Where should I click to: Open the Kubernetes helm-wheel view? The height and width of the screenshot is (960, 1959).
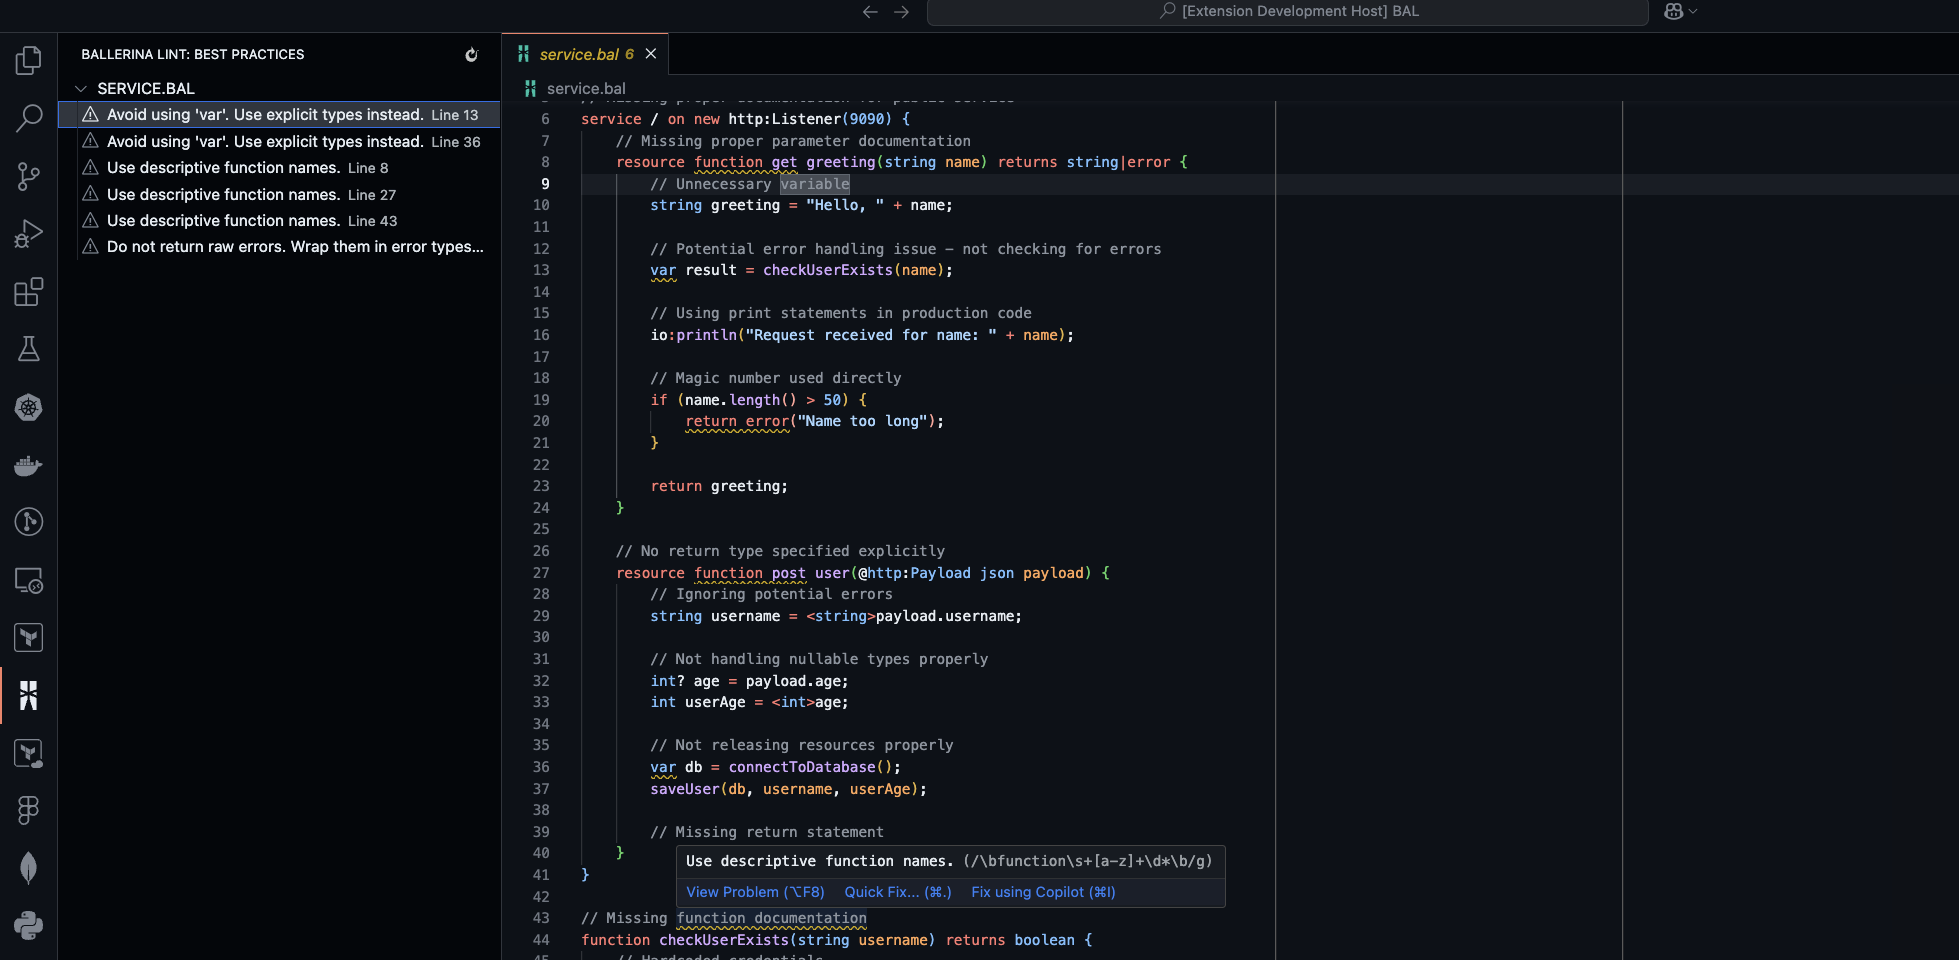tap(29, 407)
